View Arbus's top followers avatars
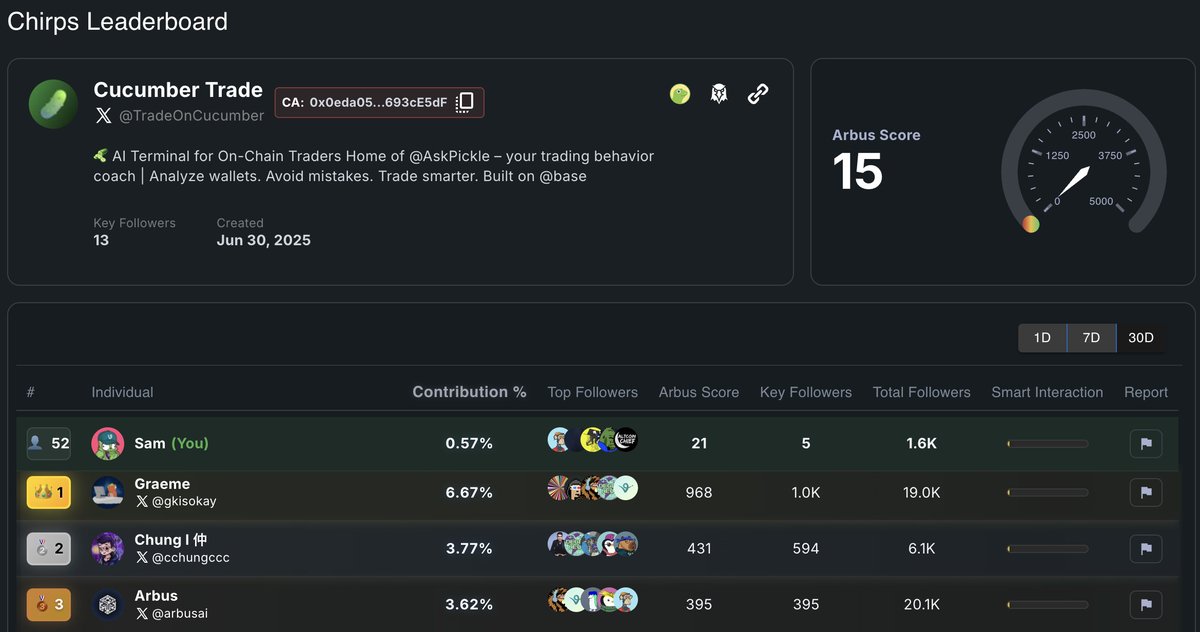This screenshot has width=1200, height=632. [x=593, y=600]
